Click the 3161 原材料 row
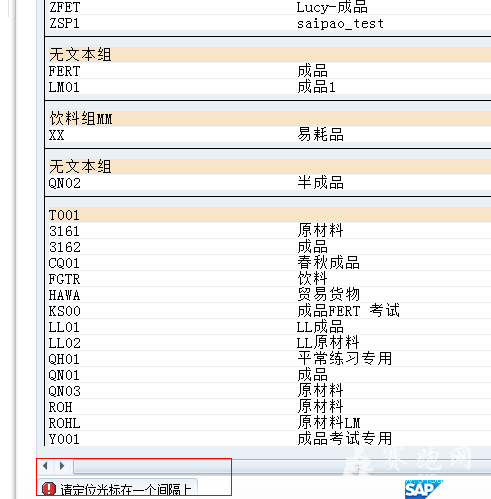 pos(269,231)
